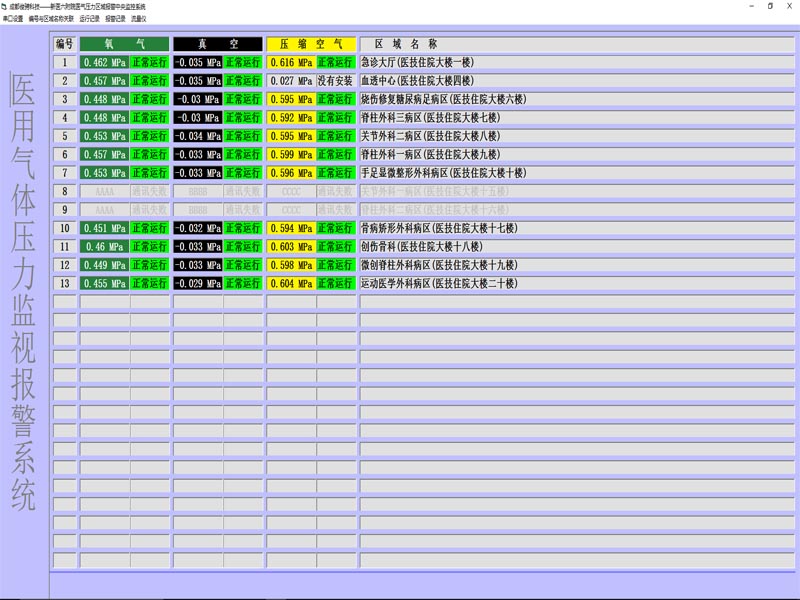Click the 0.46 MPa oxygen value in row 11
This screenshot has height=600, width=800.
pos(104,247)
